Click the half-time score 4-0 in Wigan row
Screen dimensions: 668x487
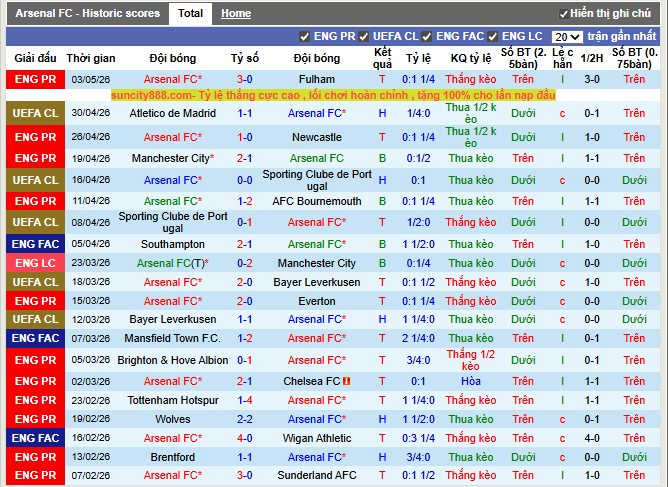tap(592, 438)
